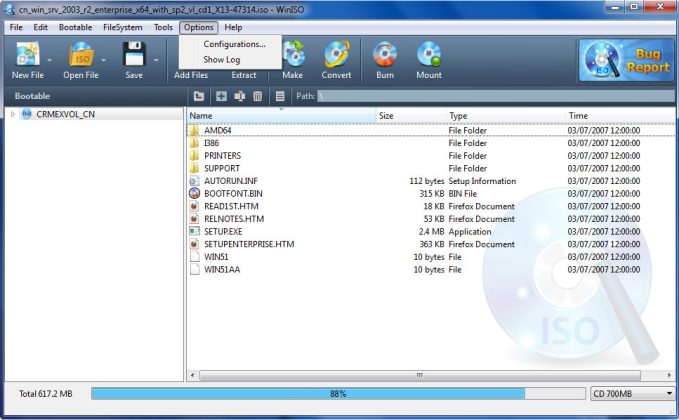Click the New File toolbar icon
The image size is (679, 420).
[x=28, y=54]
